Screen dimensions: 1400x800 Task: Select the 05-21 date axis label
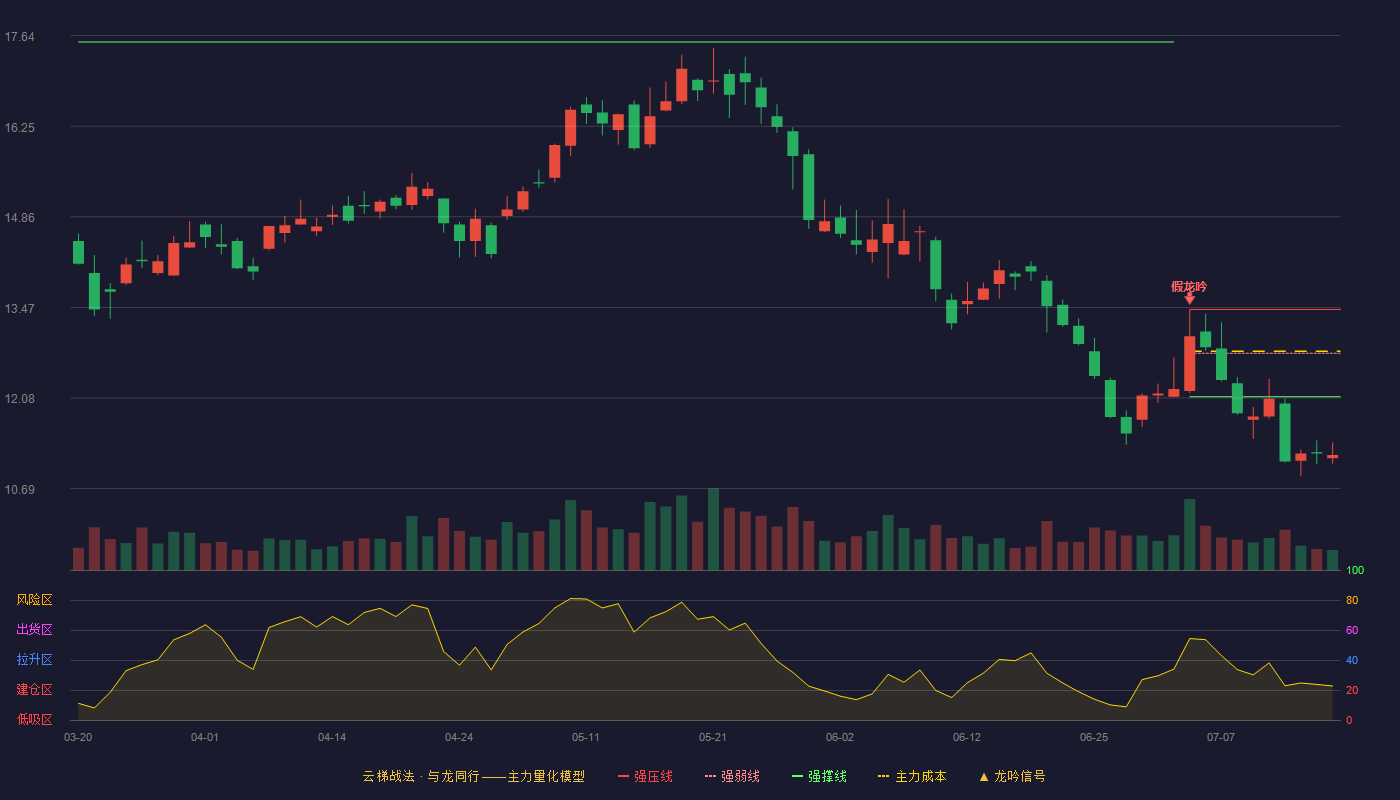click(713, 737)
